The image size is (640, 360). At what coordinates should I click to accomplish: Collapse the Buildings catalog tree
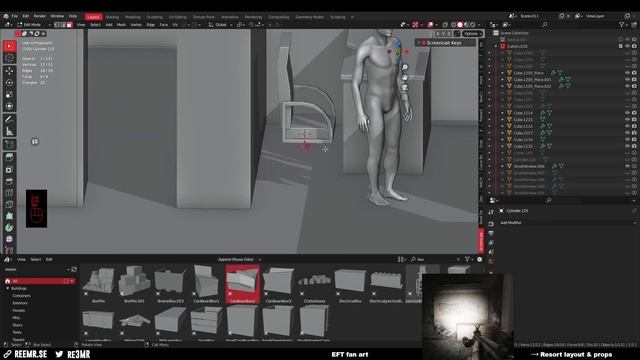[x=8, y=289]
